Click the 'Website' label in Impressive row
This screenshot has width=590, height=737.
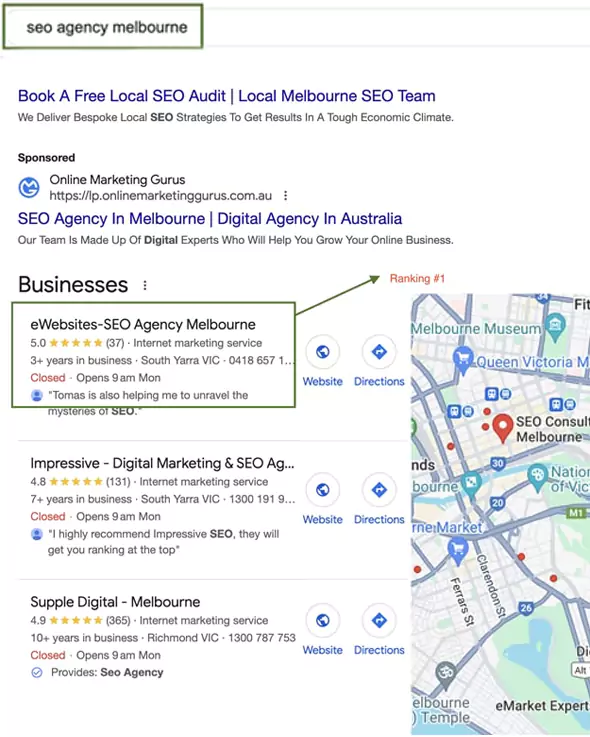point(323,519)
